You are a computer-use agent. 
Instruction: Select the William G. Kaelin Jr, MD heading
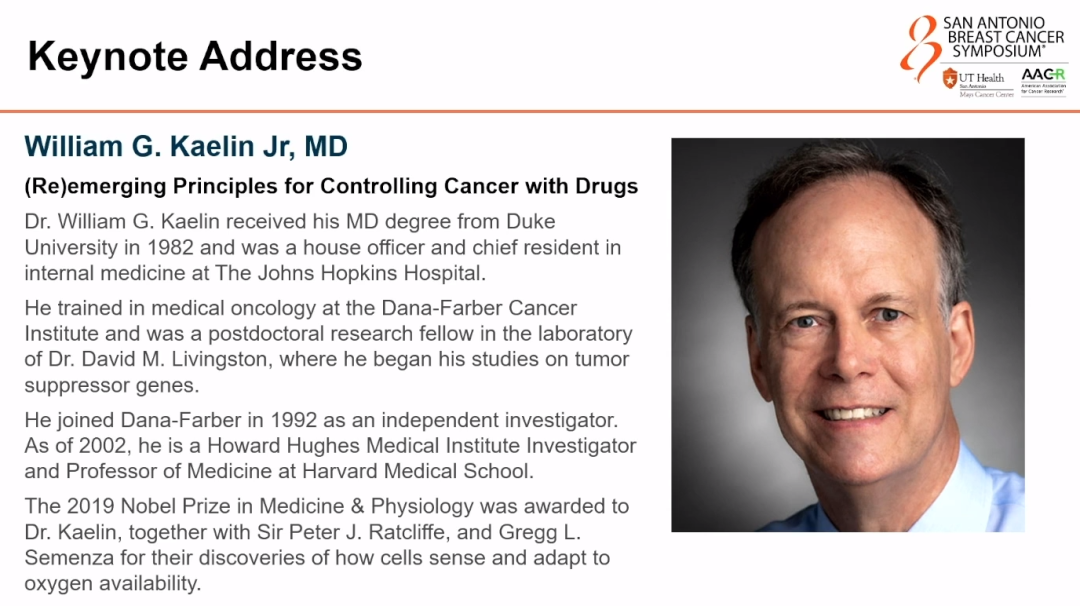coord(186,147)
